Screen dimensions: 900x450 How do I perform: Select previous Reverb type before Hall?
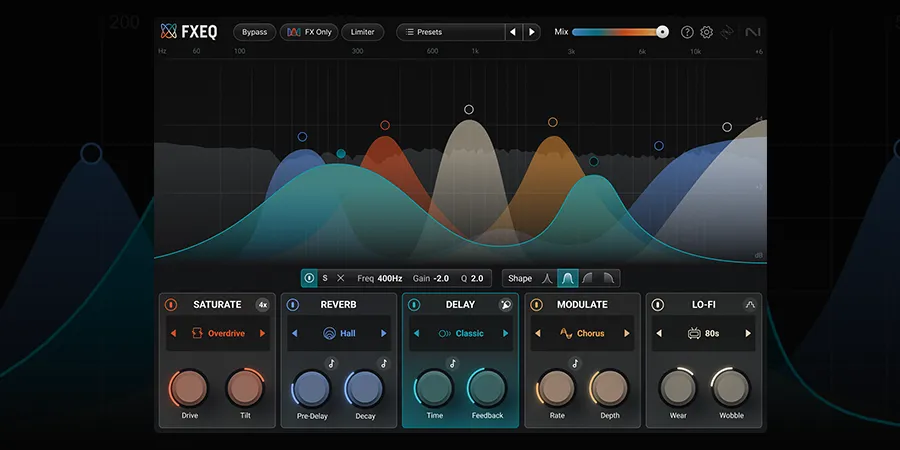click(x=294, y=333)
